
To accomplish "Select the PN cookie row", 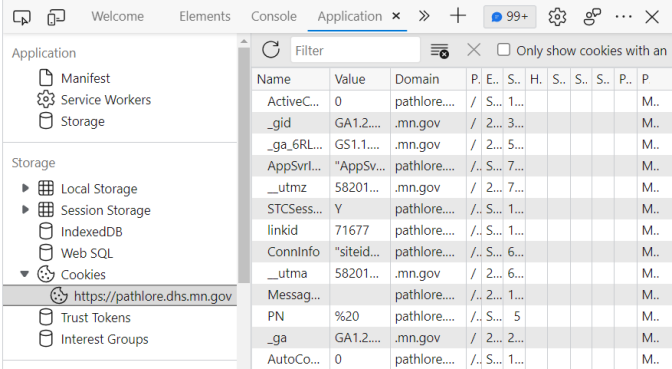I will click(x=462, y=316).
